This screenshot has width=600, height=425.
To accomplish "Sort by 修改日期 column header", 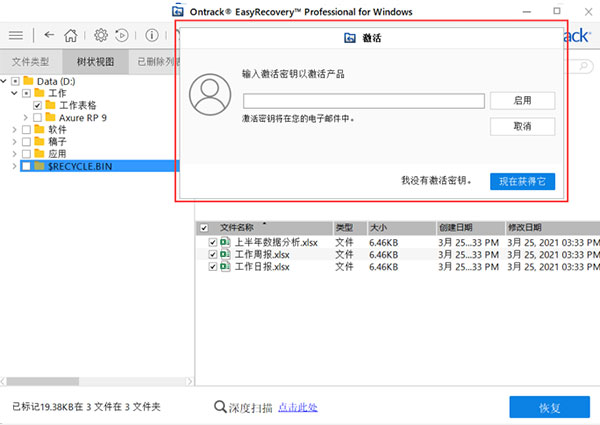I will click(x=553, y=228).
